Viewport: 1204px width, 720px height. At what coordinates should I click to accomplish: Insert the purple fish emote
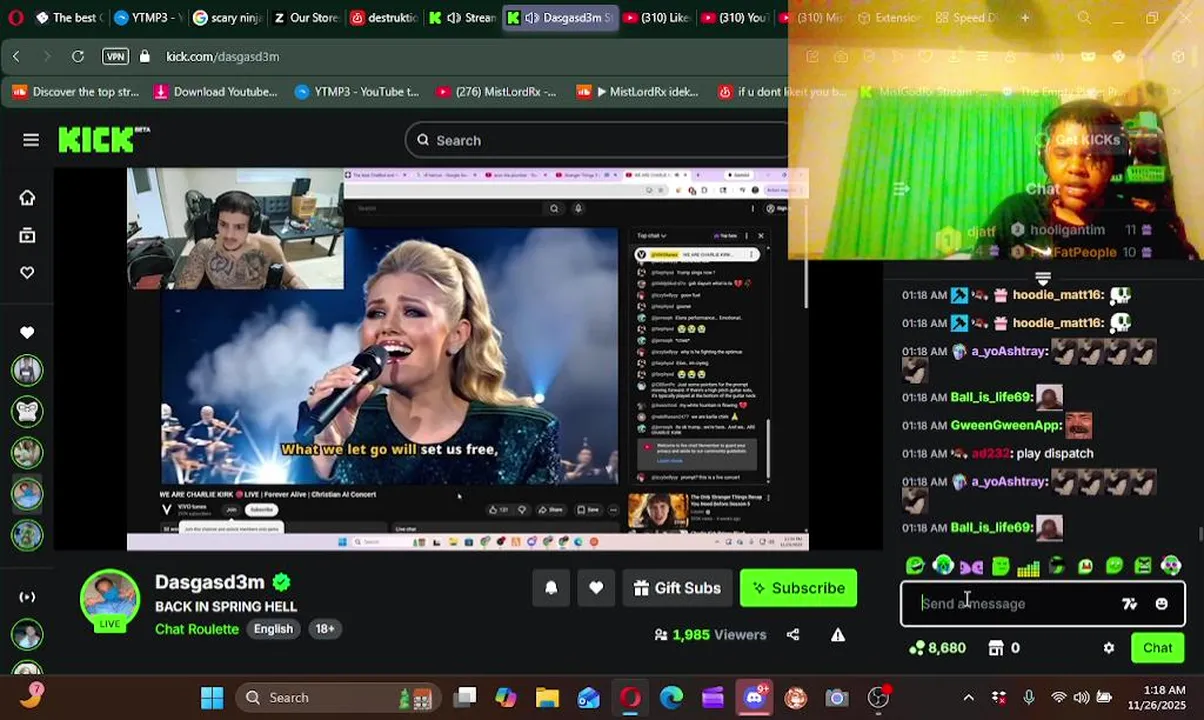click(971, 567)
